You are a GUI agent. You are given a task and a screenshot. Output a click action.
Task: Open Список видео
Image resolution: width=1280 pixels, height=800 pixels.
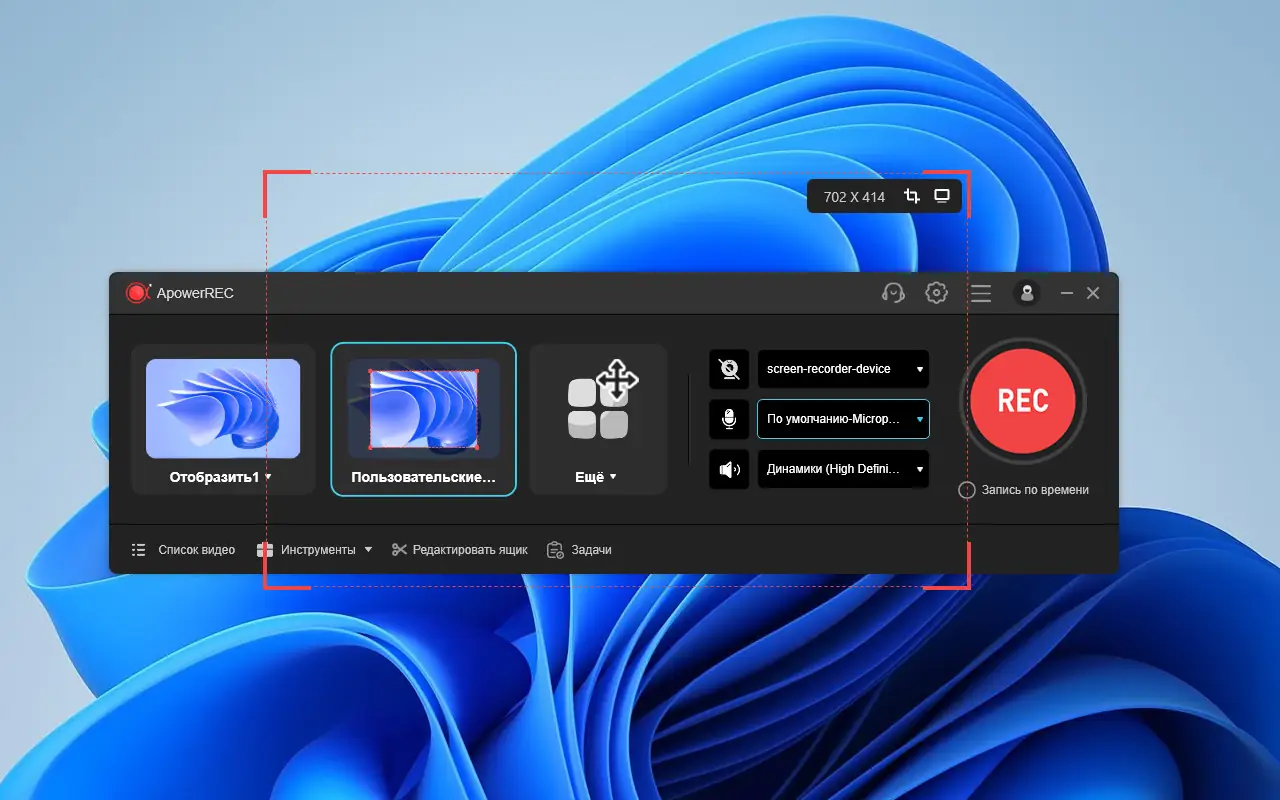pyautogui.click(x=183, y=550)
